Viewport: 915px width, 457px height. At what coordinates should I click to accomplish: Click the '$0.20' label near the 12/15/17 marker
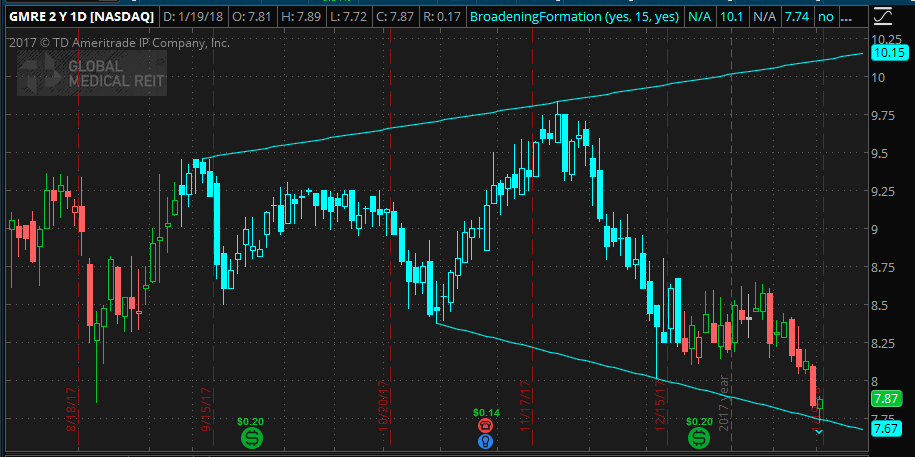(x=699, y=421)
